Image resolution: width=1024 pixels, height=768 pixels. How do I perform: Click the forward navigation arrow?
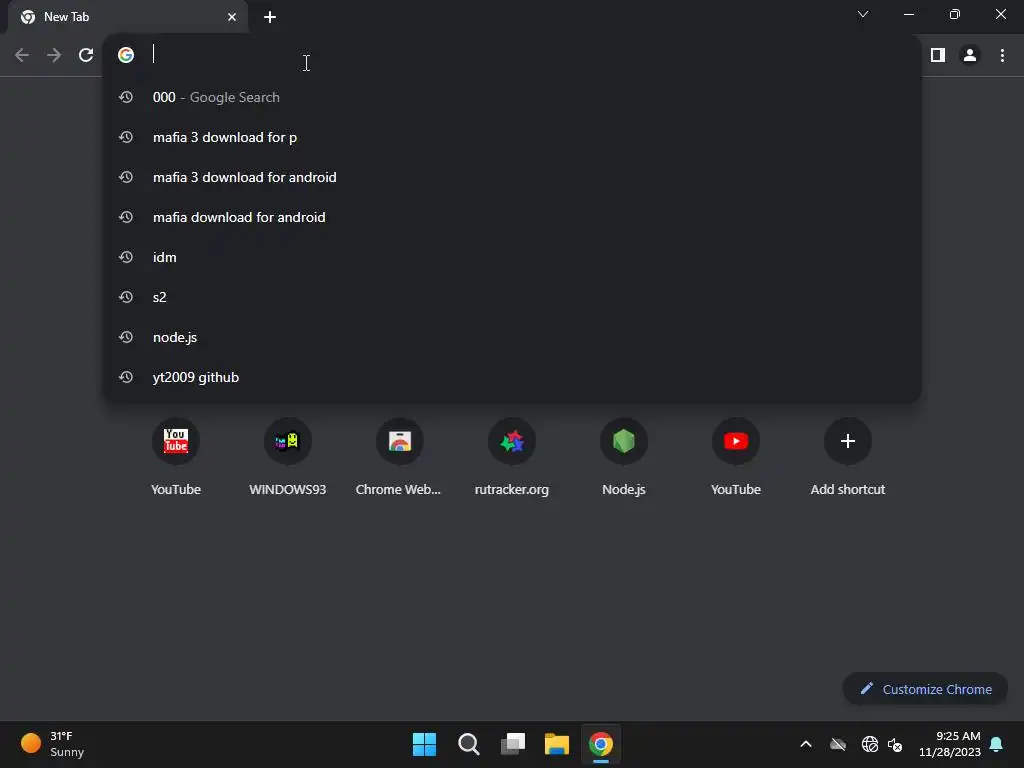pos(54,55)
